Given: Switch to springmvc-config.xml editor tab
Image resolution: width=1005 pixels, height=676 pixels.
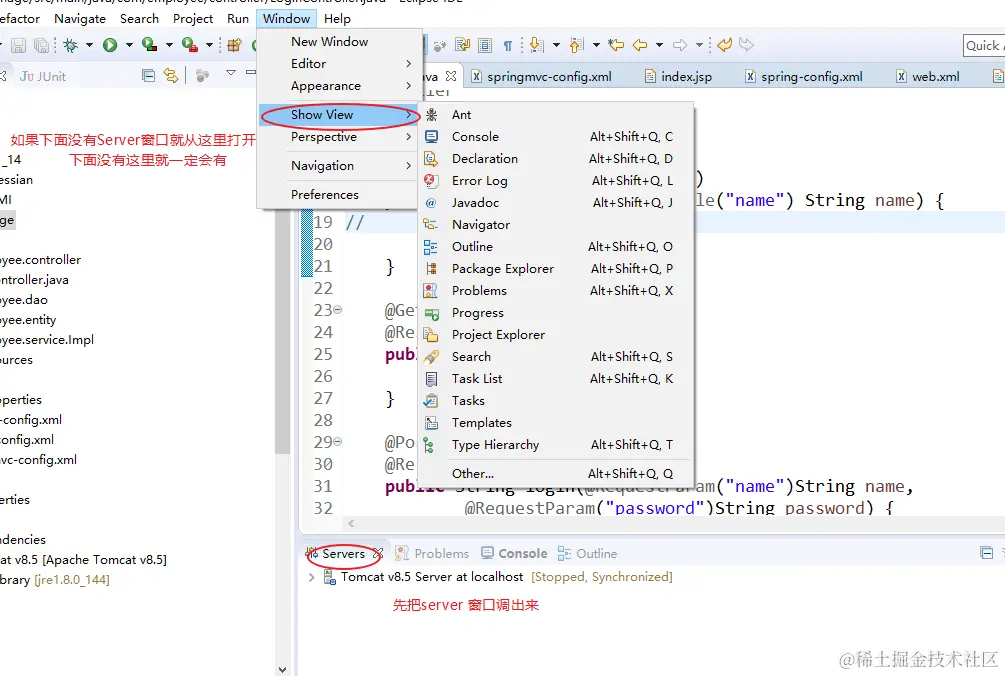Looking at the screenshot, I should click(542, 77).
